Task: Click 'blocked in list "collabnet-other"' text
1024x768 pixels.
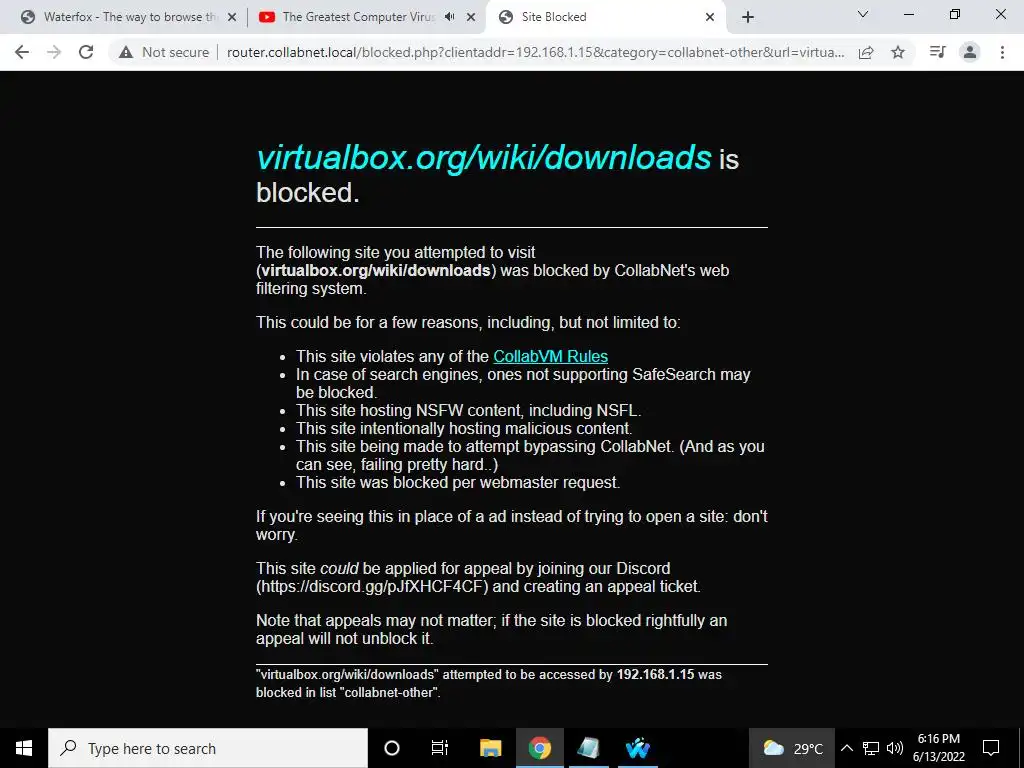Action: (347, 692)
